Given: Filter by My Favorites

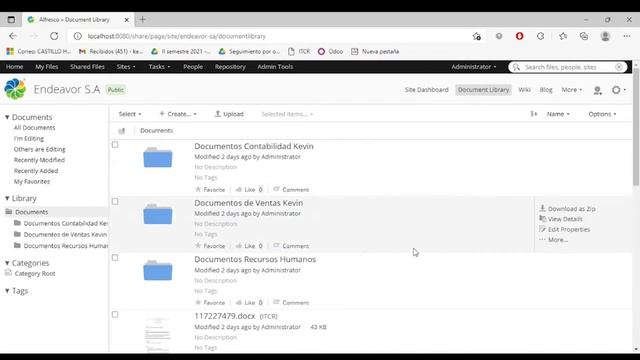Looking at the screenshot, I should [32, 182].
